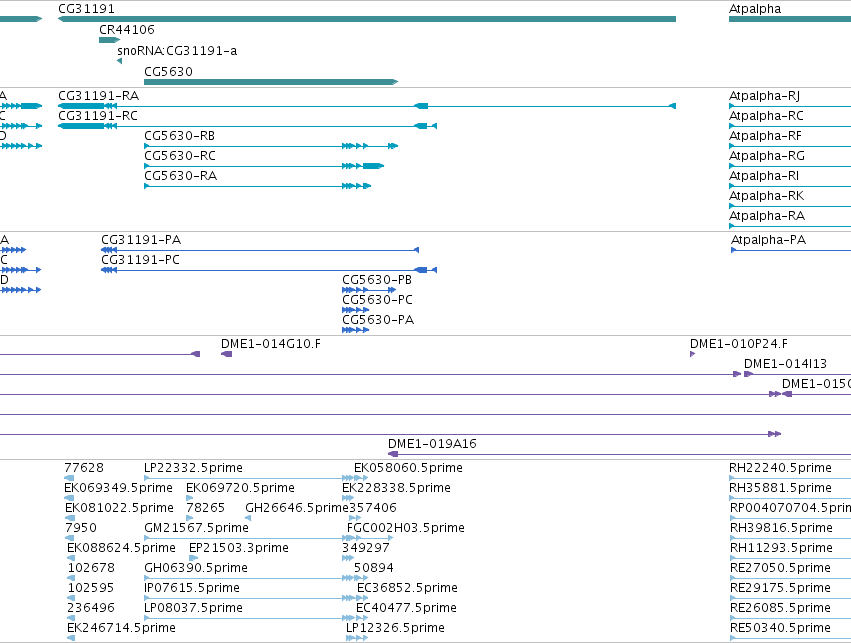Click the EK069720.5prime EST label

(x=240, y=488)
